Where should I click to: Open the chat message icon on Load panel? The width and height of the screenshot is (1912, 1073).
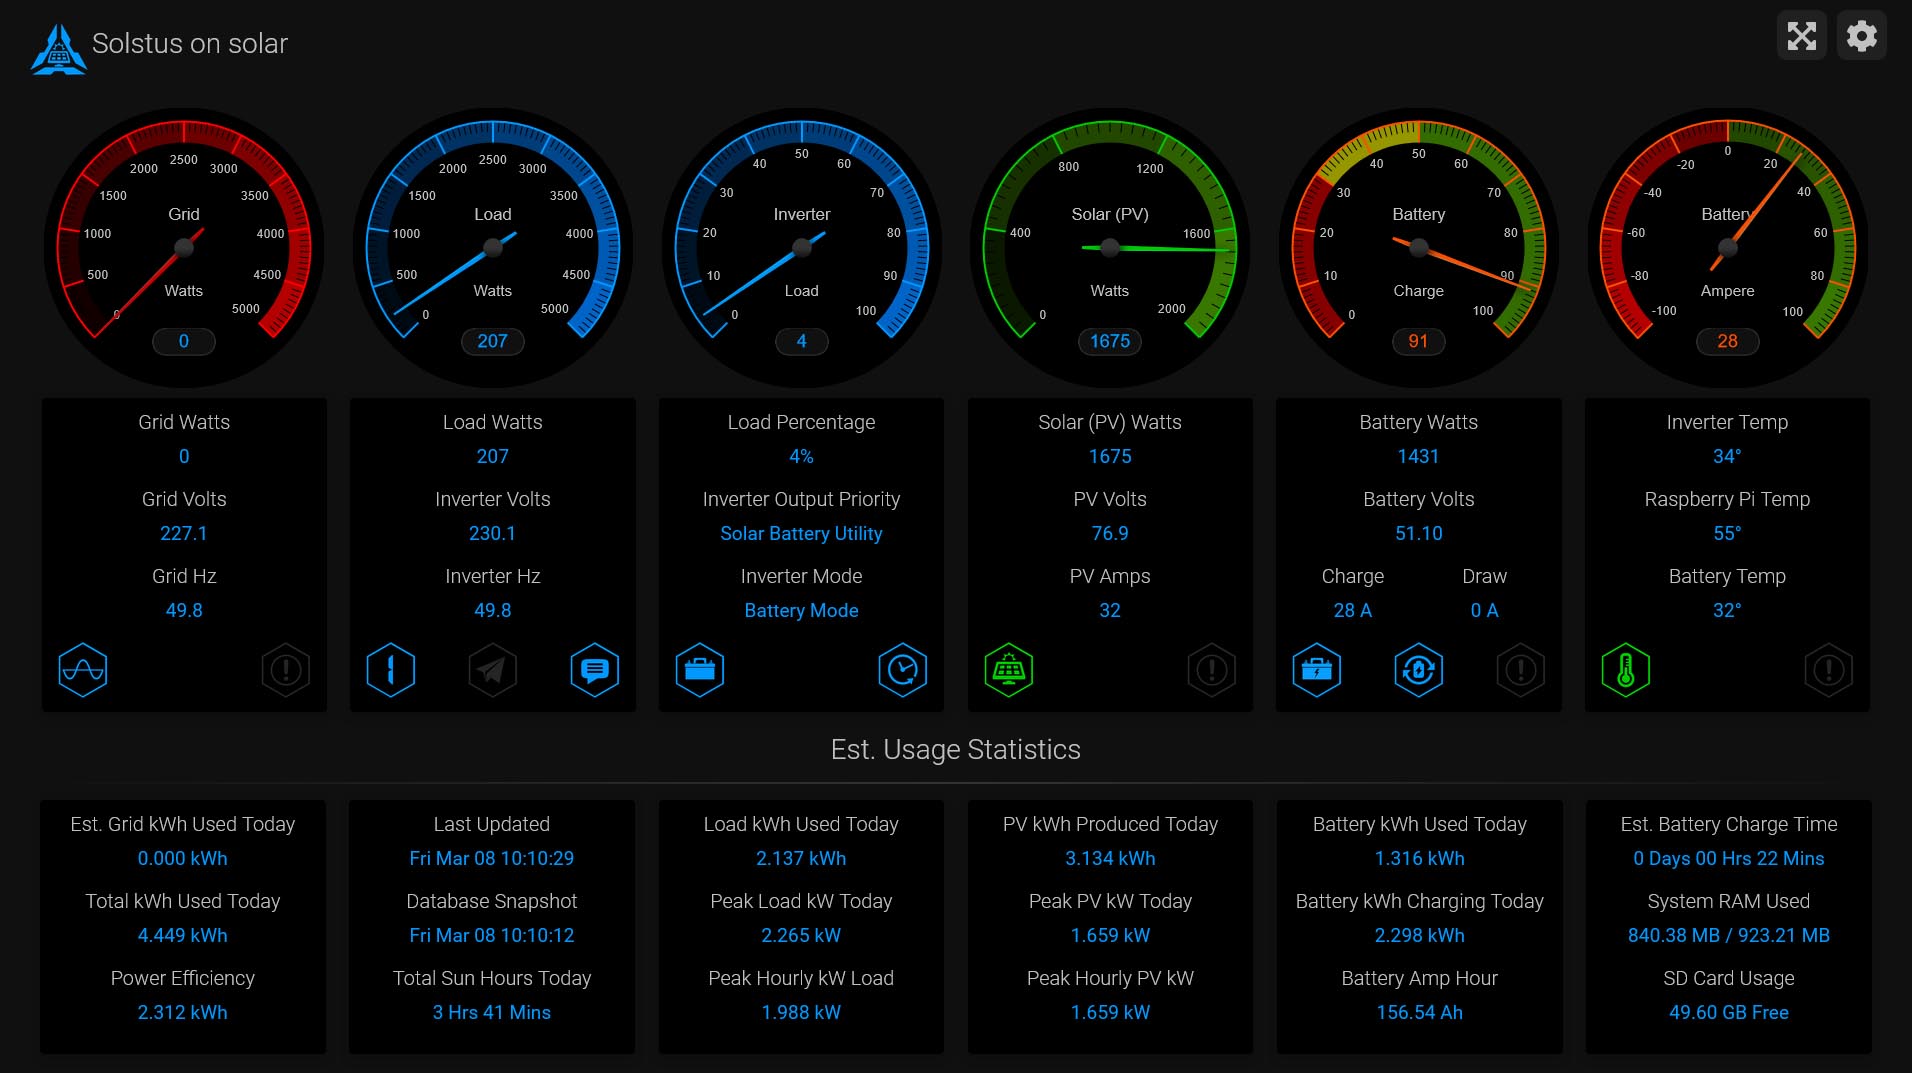tap(594, 670)
